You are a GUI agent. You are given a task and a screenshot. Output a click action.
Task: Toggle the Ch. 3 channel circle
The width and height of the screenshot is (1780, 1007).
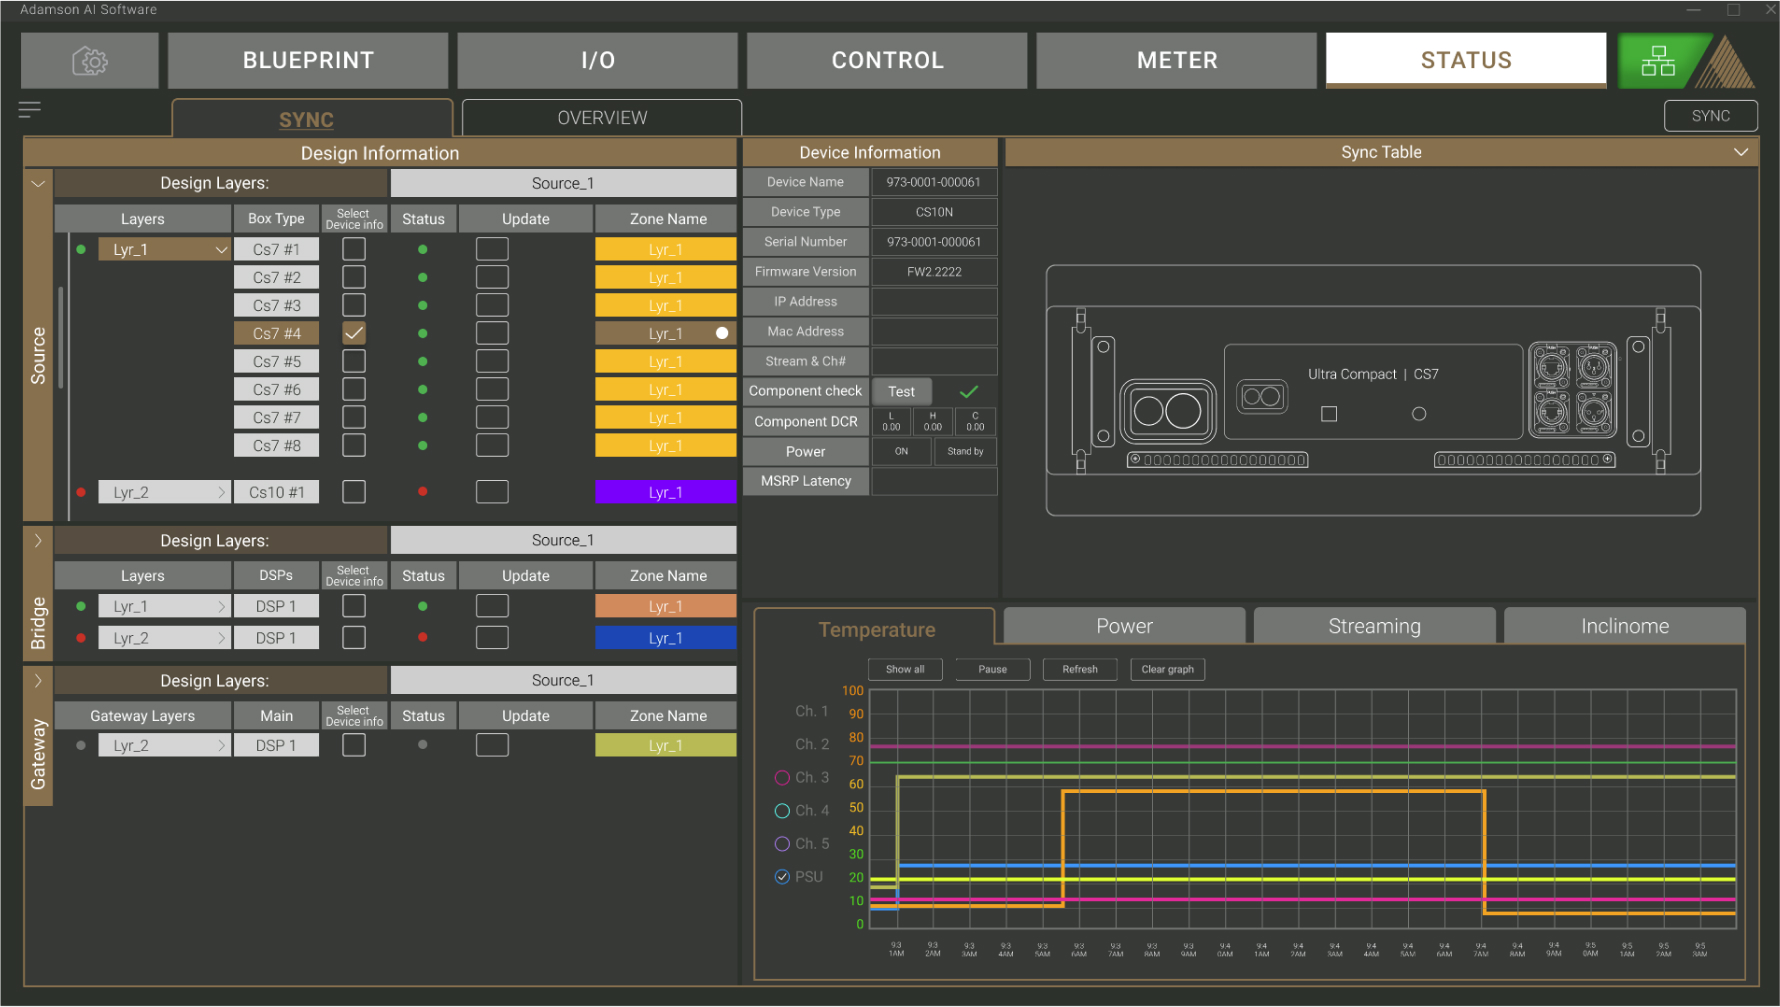pyautogui.click(x=782, y=778)
